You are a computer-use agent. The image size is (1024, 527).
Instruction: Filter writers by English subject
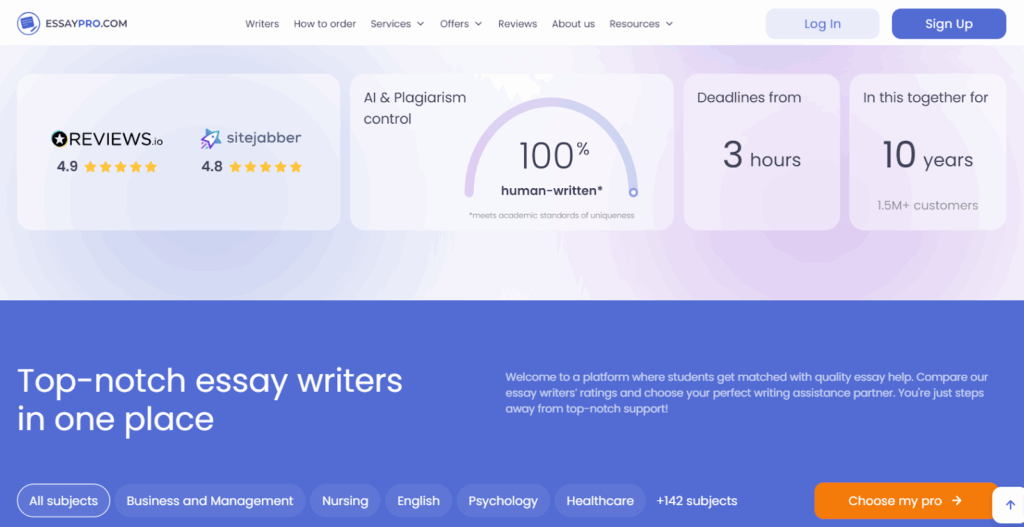point(419,501)
